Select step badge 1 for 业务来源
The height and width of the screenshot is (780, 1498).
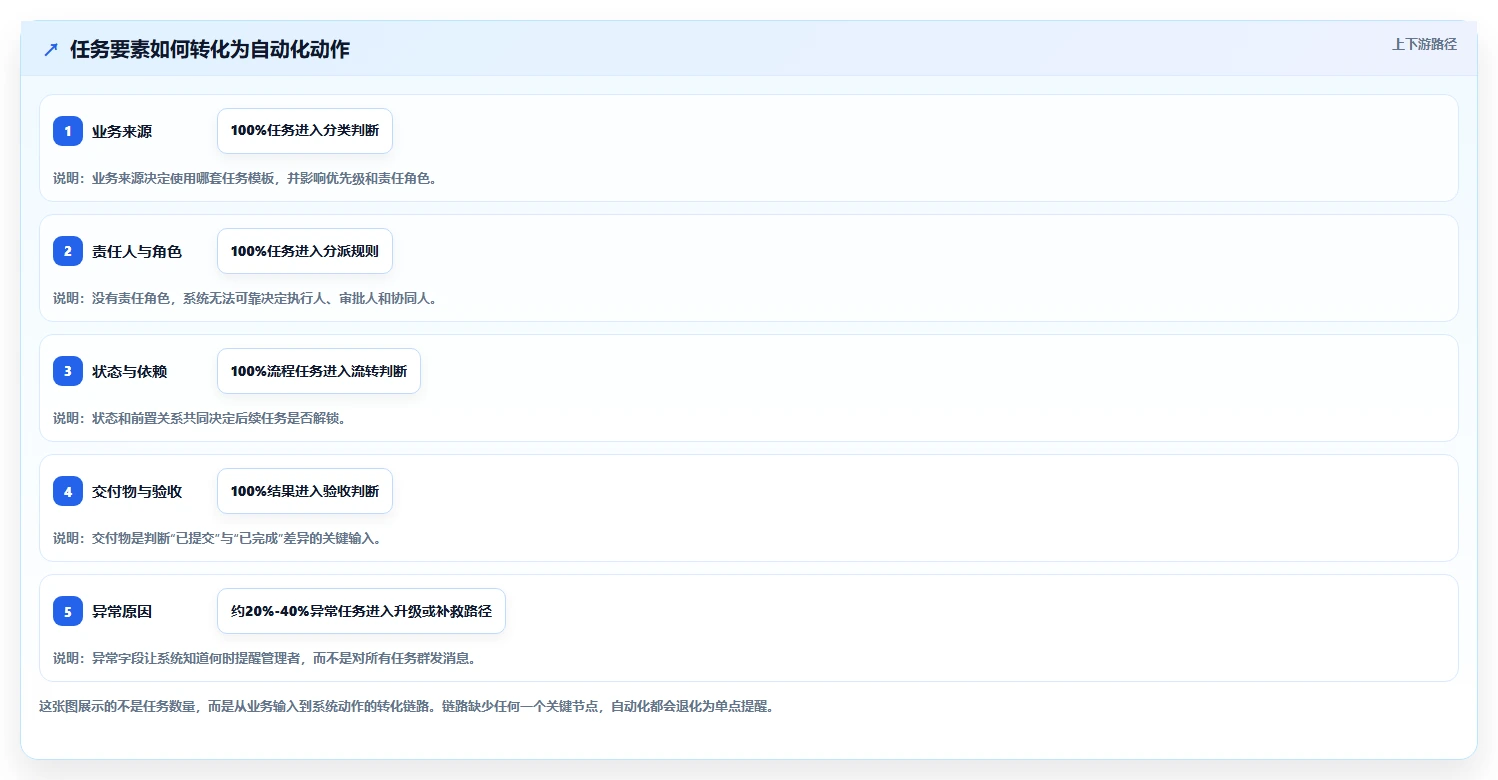tap(68, 131)
